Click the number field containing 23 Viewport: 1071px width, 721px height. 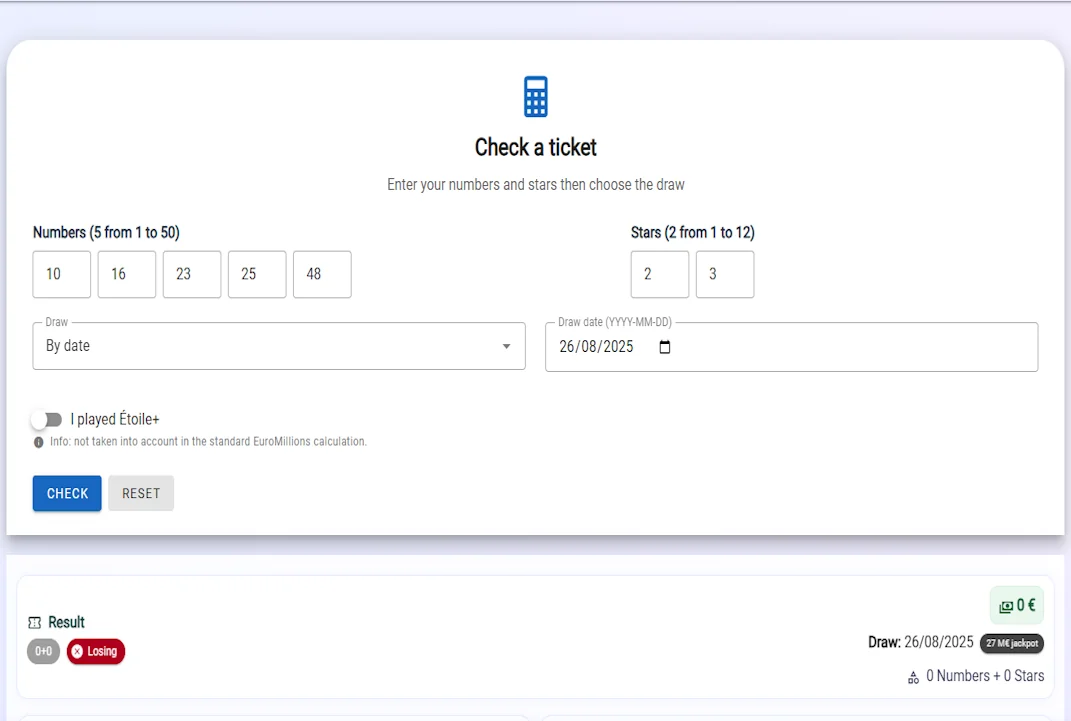[192, 274]
